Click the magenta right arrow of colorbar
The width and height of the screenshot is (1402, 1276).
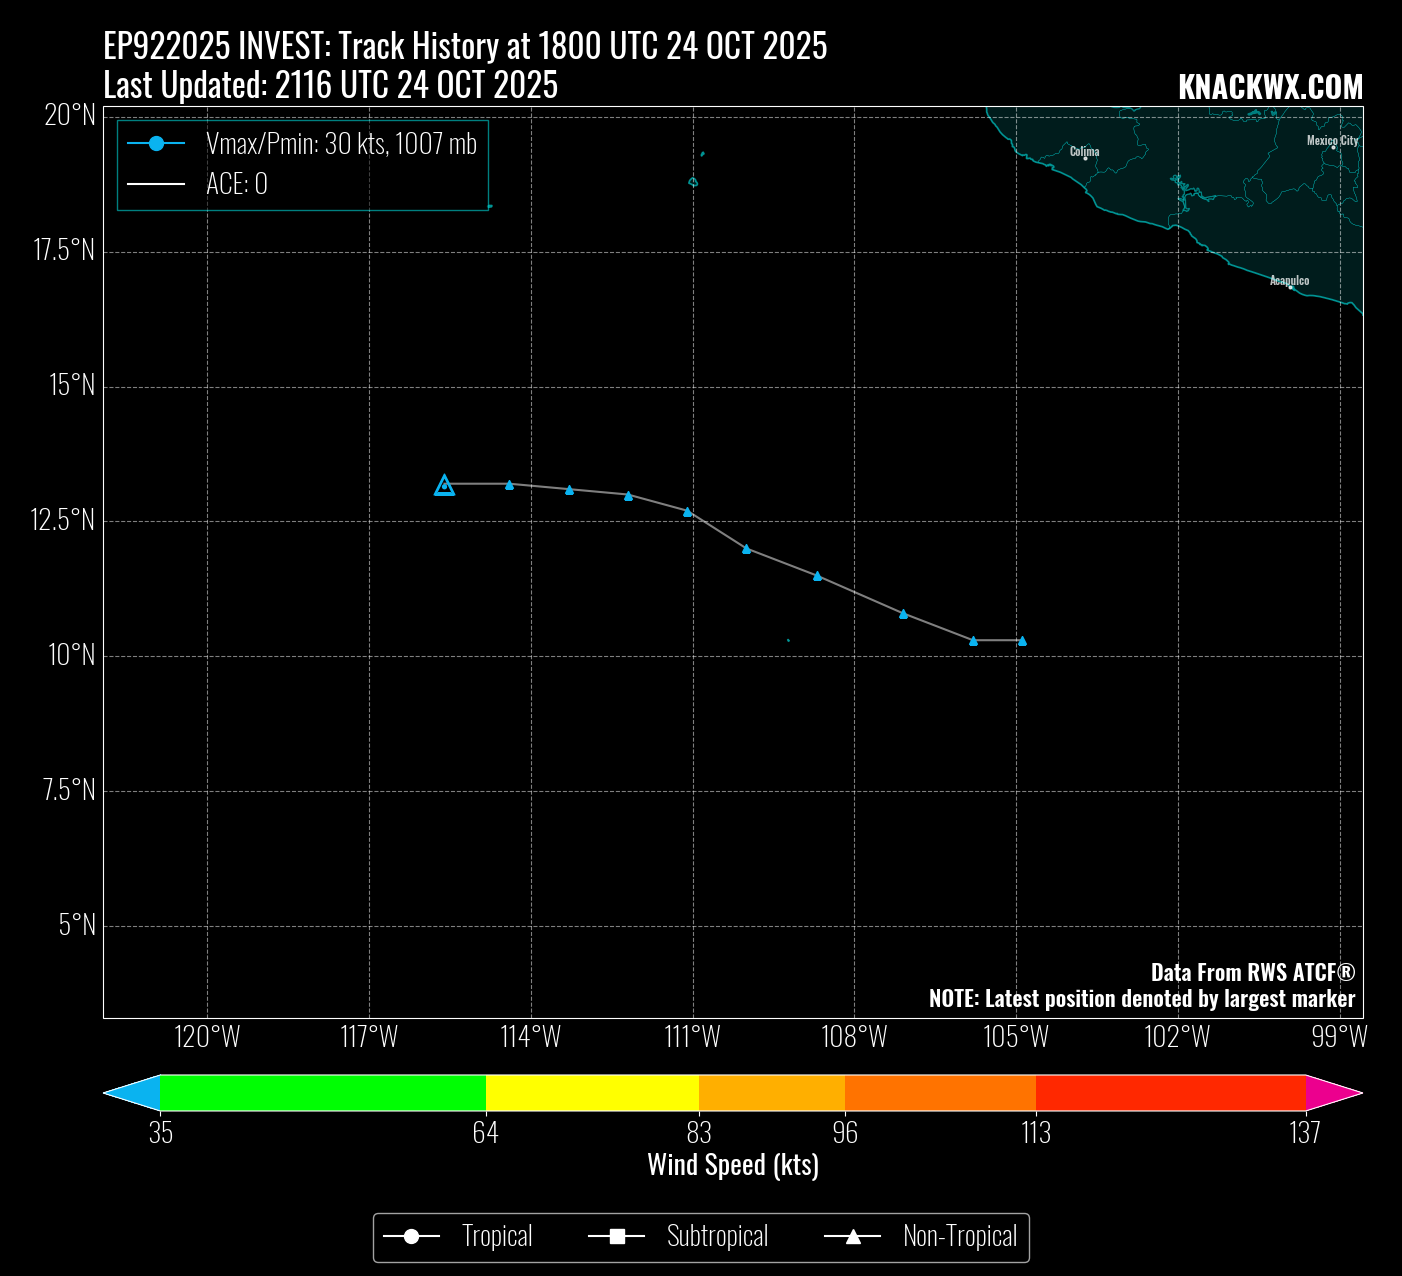click(1333, 1092)
